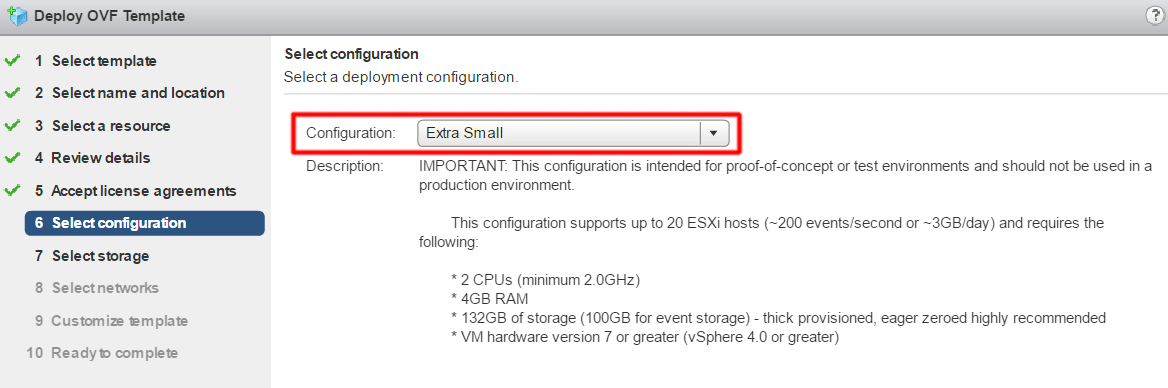Go to step 2 Select name and location

coord(130,93)
